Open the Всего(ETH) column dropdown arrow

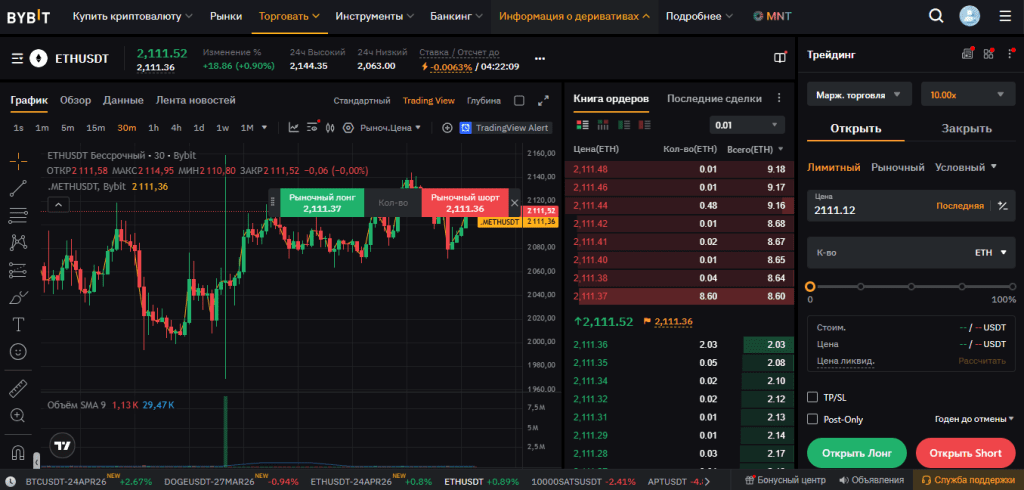(x=781, y=150)
